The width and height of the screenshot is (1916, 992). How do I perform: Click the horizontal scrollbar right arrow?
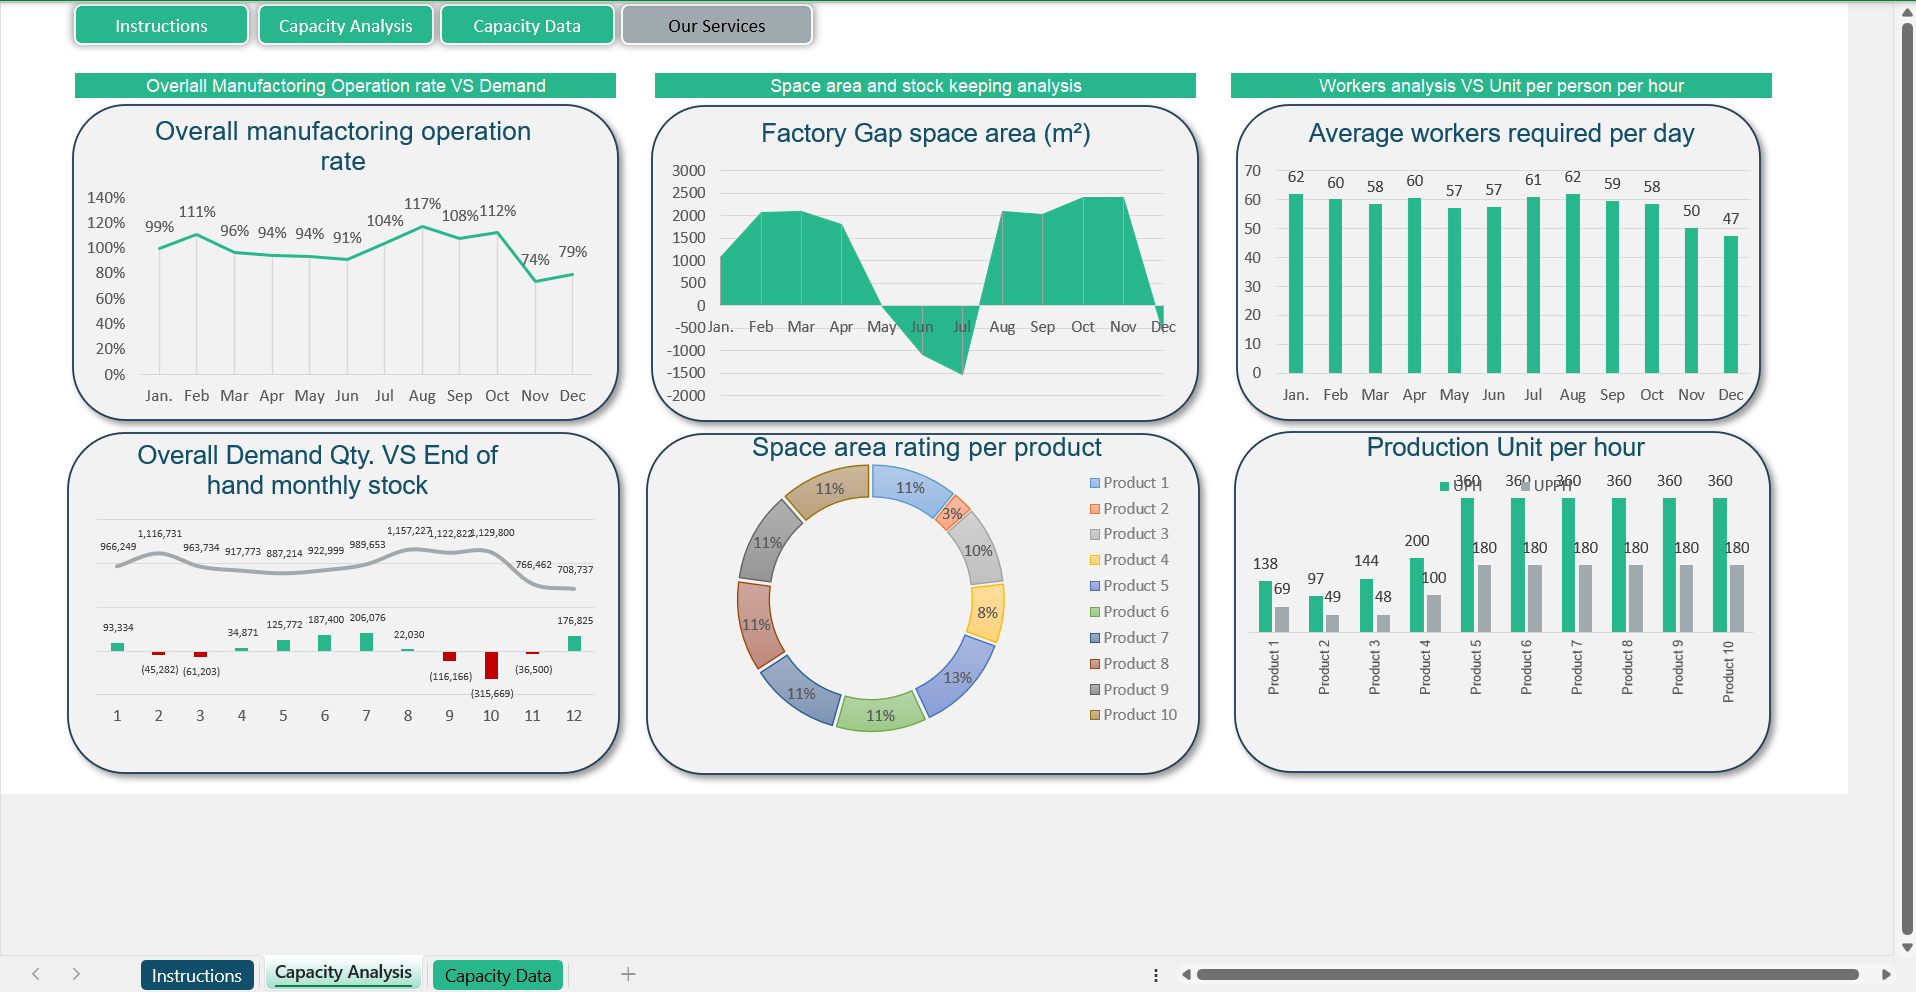tap(1886, 974)
